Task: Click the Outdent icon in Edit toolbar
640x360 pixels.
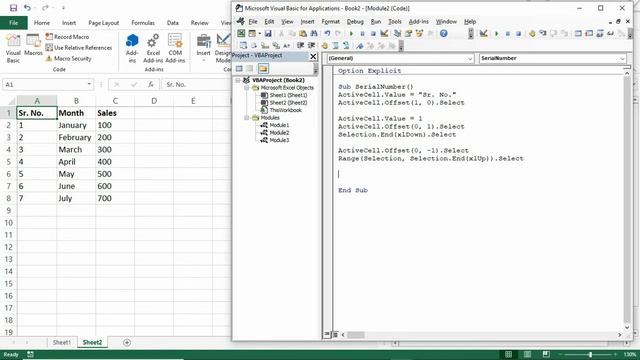Action: (311, 45)
